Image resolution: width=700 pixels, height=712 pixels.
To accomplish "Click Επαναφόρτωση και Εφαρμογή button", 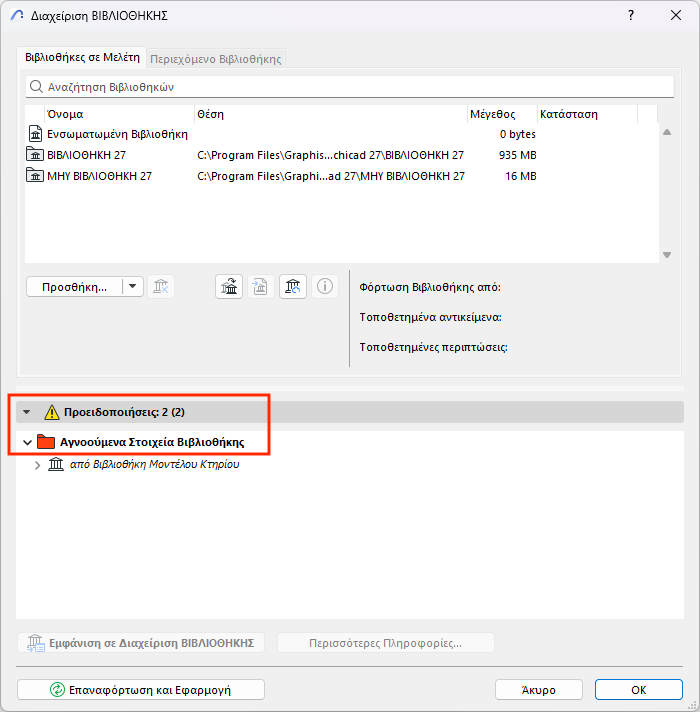I will [x=141, y=690].
